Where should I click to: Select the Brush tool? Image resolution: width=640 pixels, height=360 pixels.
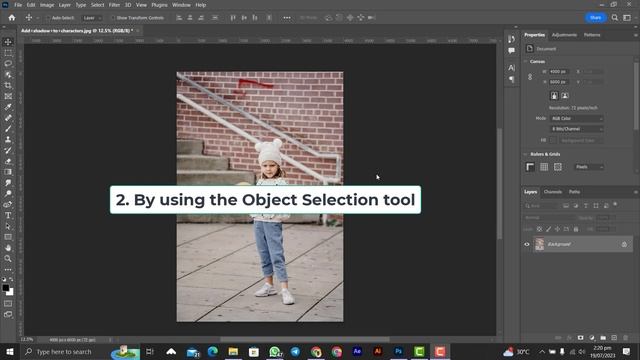point(8,129)
